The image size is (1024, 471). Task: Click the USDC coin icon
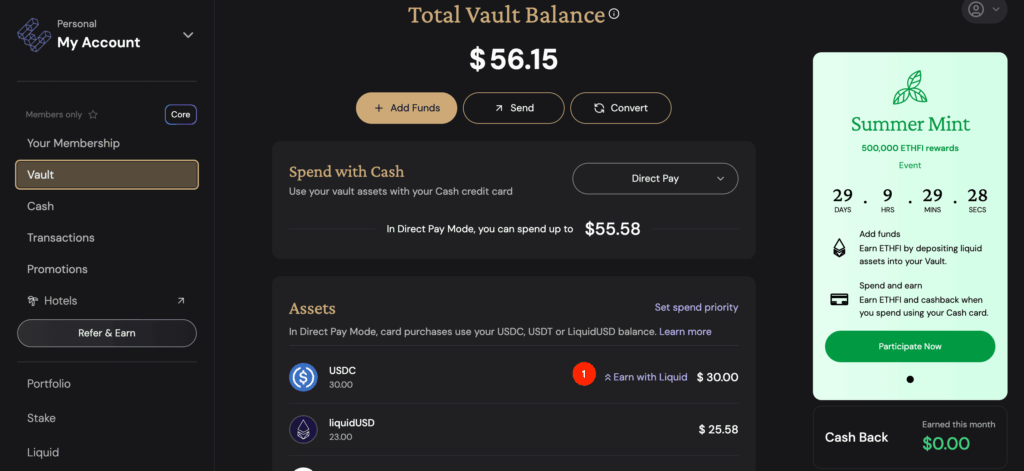pos(303,377)
